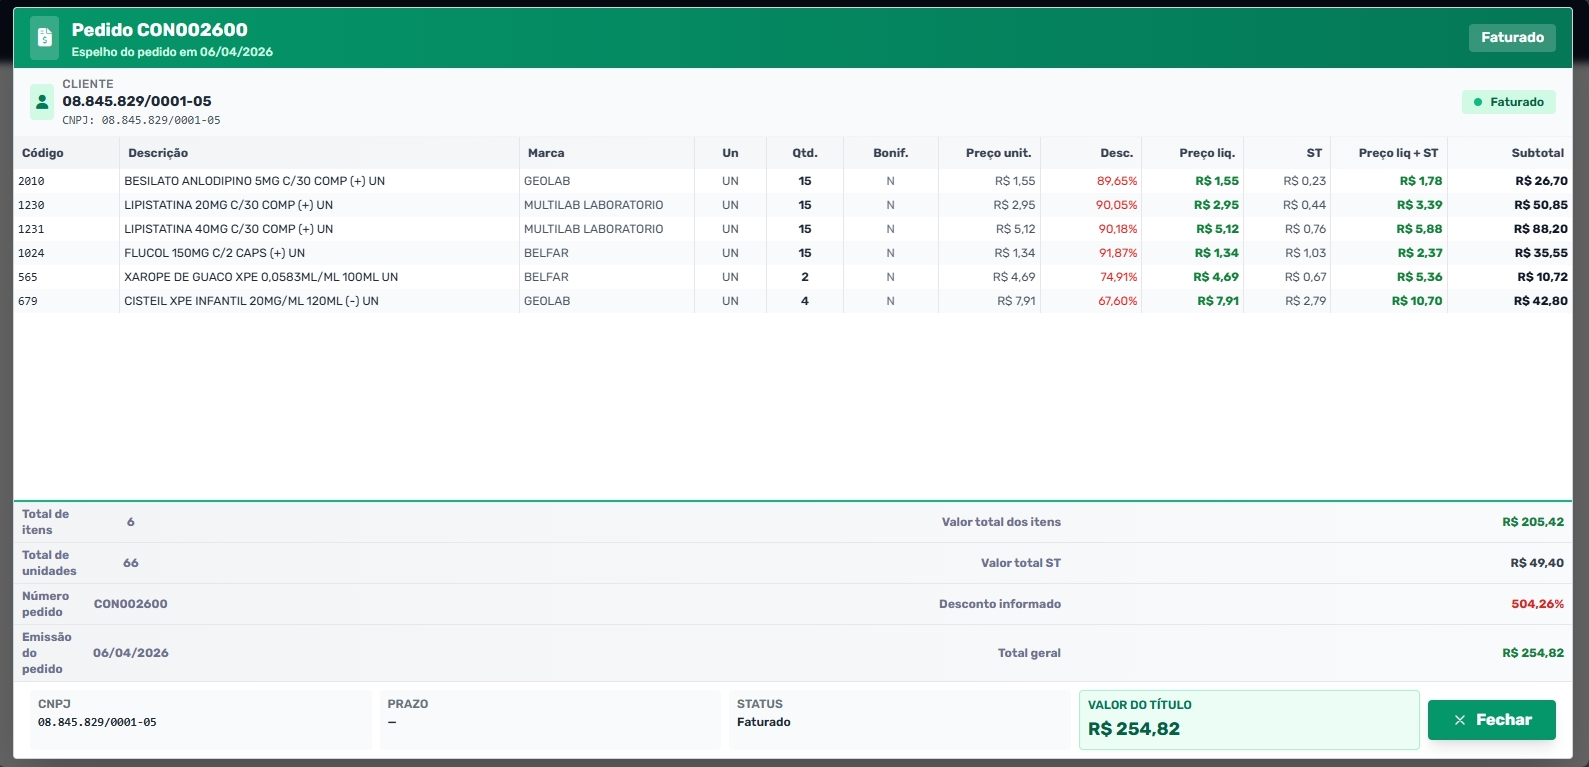Click the Valor do Título amount box

(1249, 720)
